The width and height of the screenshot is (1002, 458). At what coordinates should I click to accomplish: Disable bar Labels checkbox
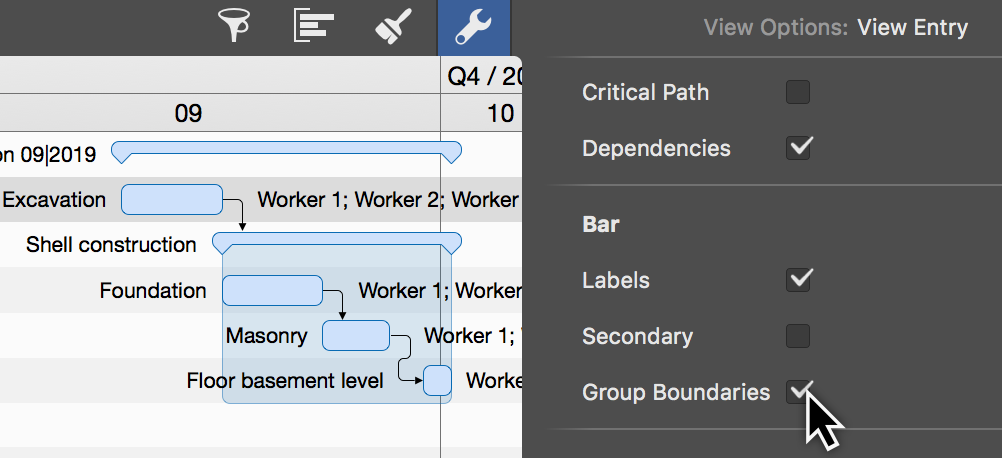(798, 280)
